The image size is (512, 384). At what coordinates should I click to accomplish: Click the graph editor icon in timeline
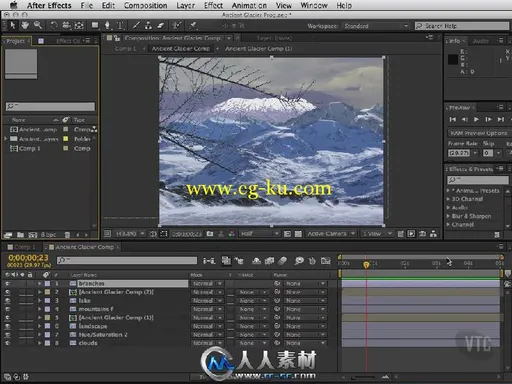[326, 261]
